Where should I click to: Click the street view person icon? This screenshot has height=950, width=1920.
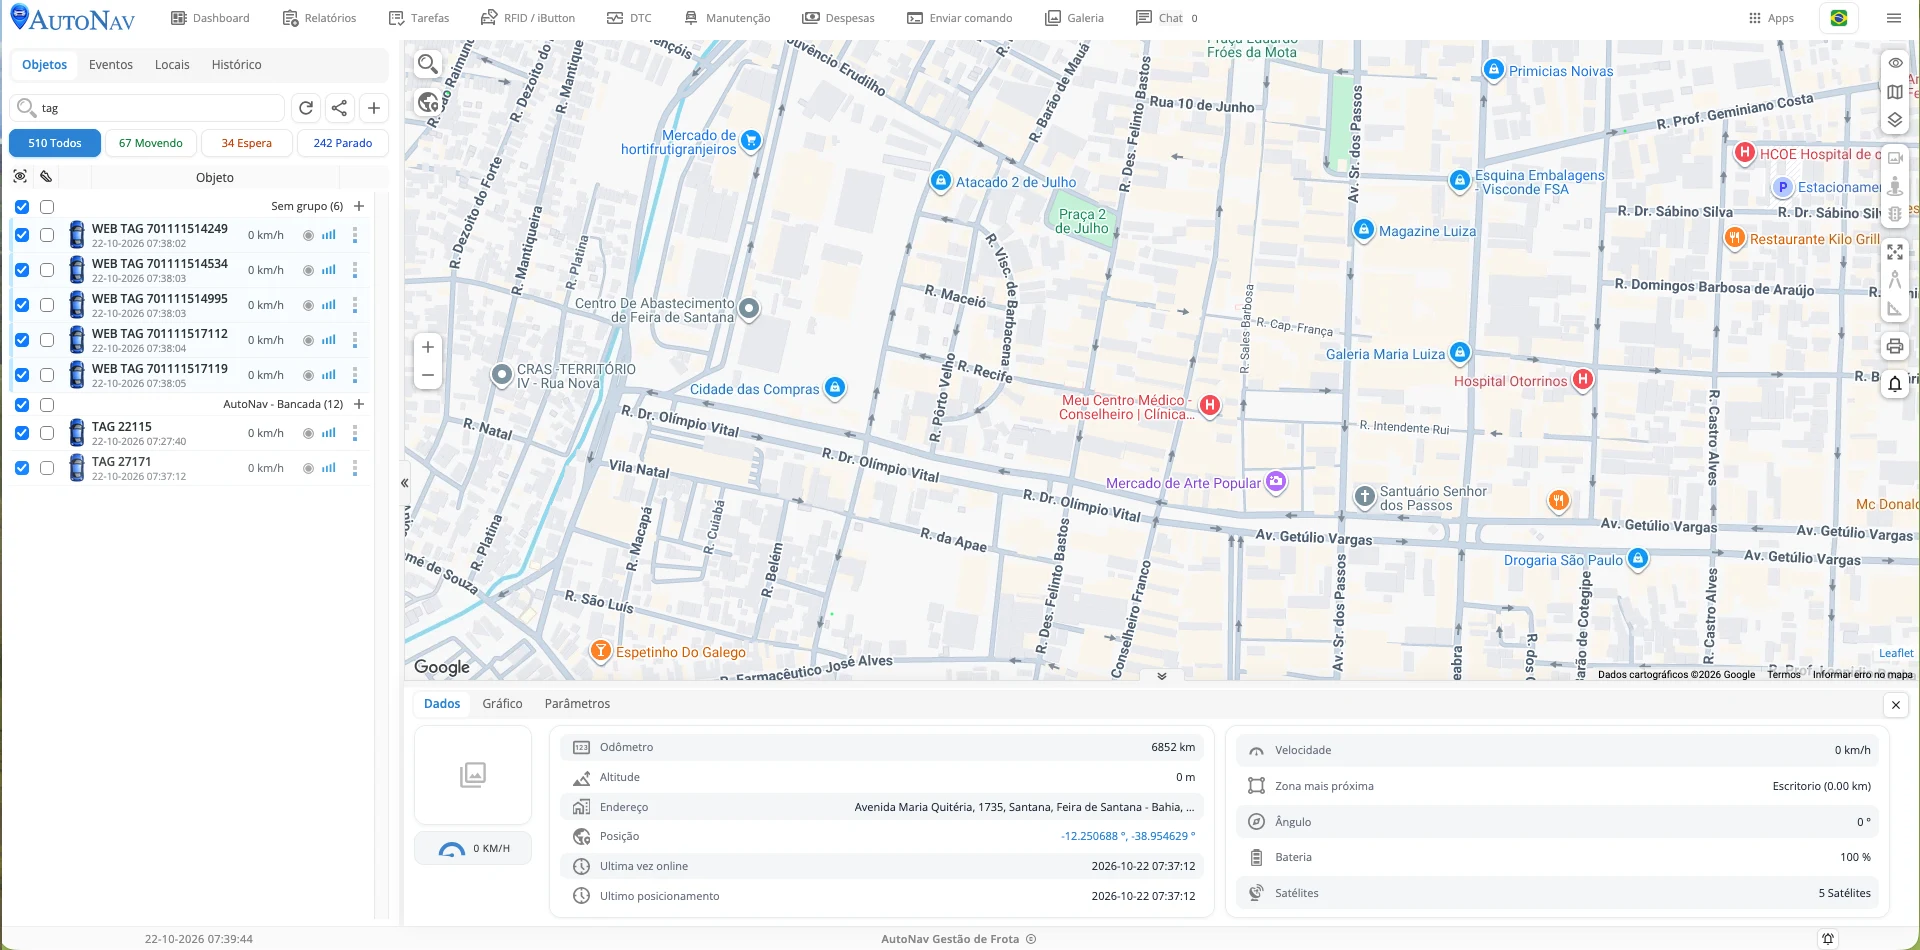click(1895, 185)
